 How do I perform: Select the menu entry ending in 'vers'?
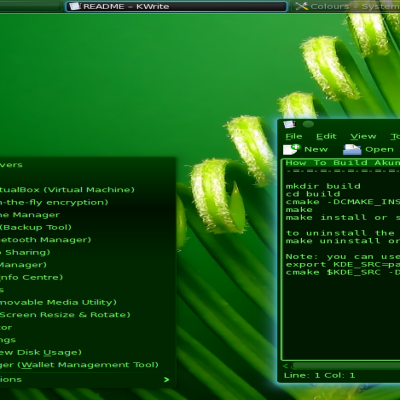click(87, 165)
